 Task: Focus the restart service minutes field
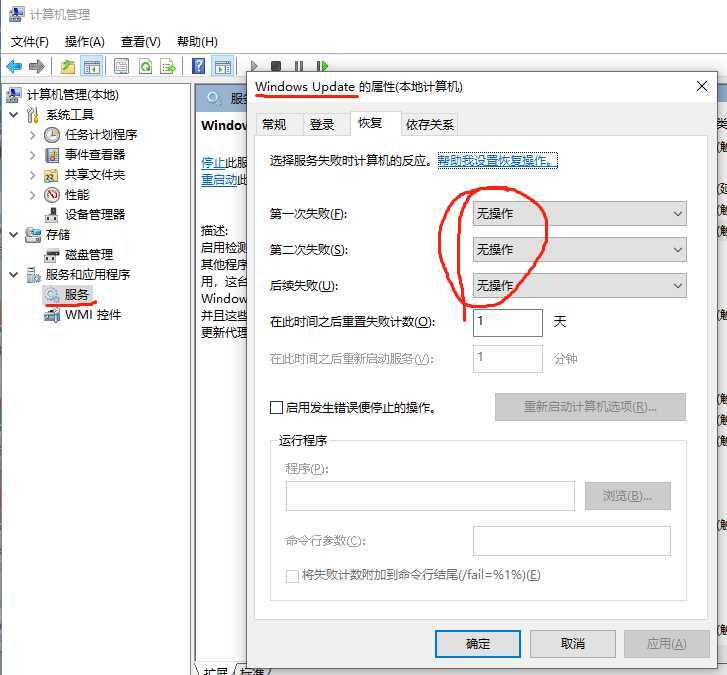coord(508,359)
